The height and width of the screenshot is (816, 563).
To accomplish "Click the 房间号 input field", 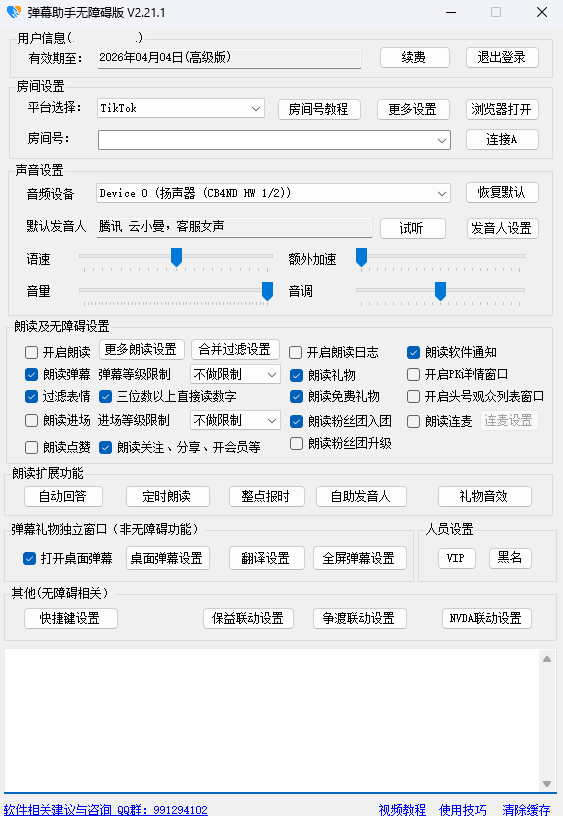I will 266,140.
